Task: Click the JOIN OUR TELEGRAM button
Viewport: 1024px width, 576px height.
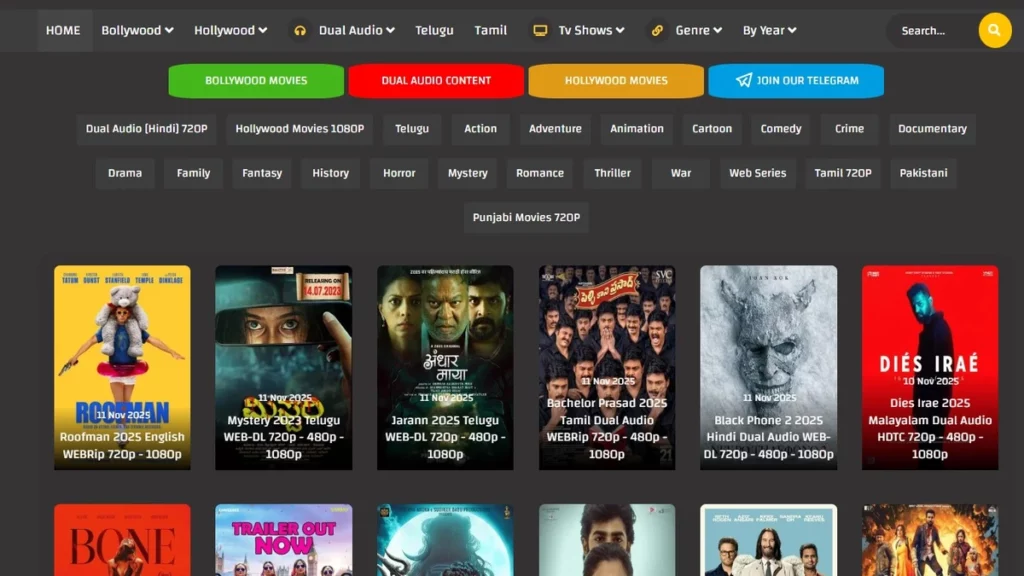Action: tap(796, 80)
